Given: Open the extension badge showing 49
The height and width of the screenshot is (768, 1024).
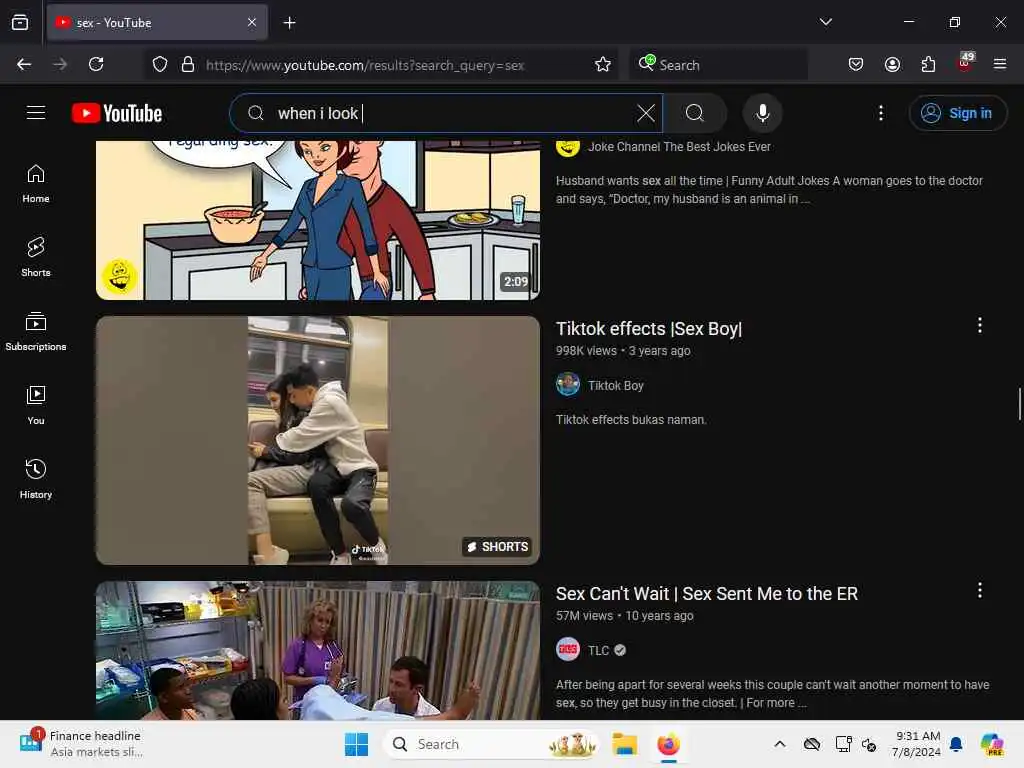Looking at the screenshot, I should pyautogui.click(x=965, y=63).
